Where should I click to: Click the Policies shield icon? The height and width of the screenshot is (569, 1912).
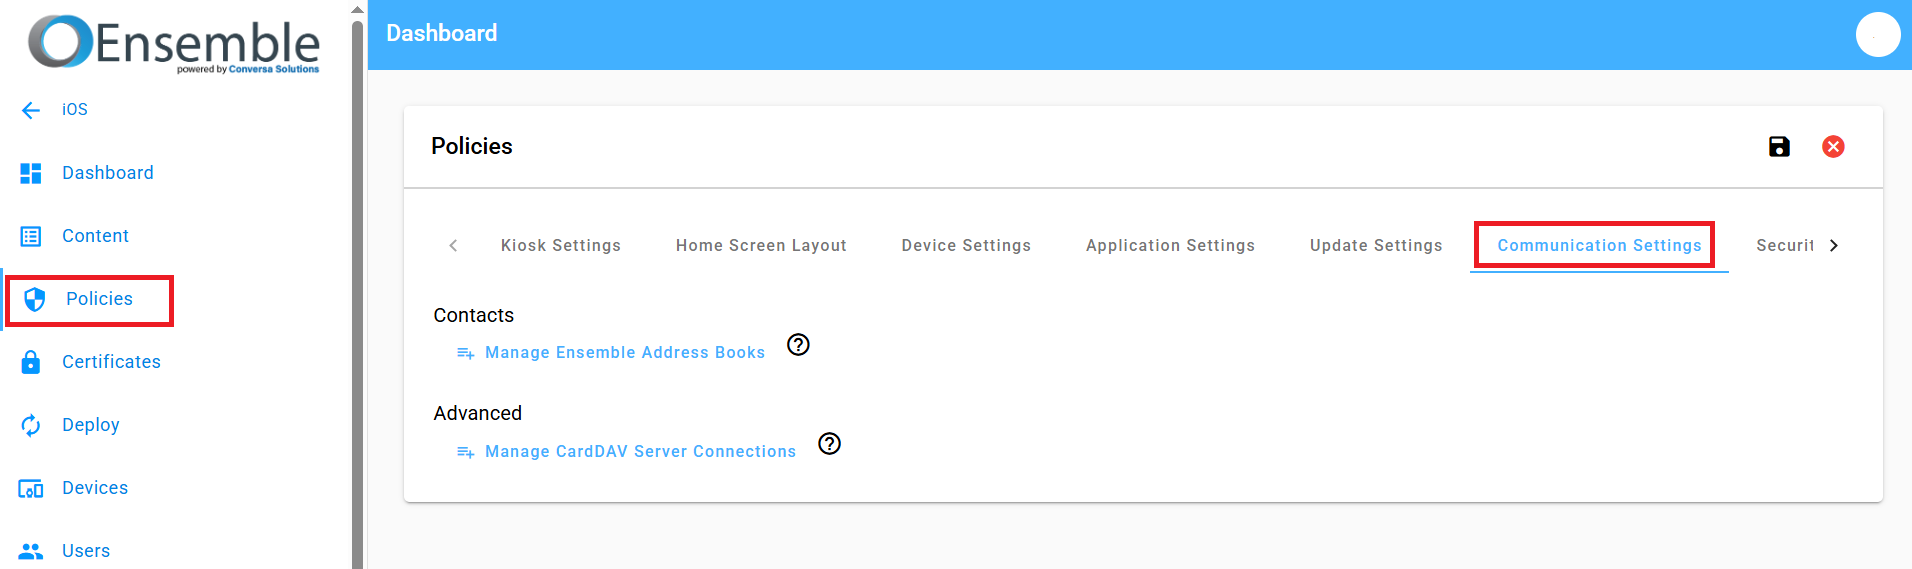(x=35, y=299)
